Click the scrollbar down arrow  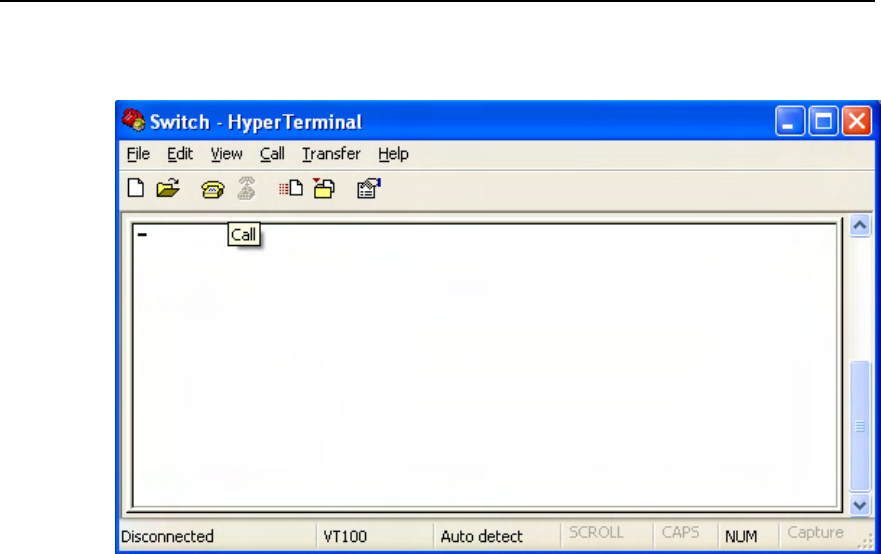tap(860, 505)
